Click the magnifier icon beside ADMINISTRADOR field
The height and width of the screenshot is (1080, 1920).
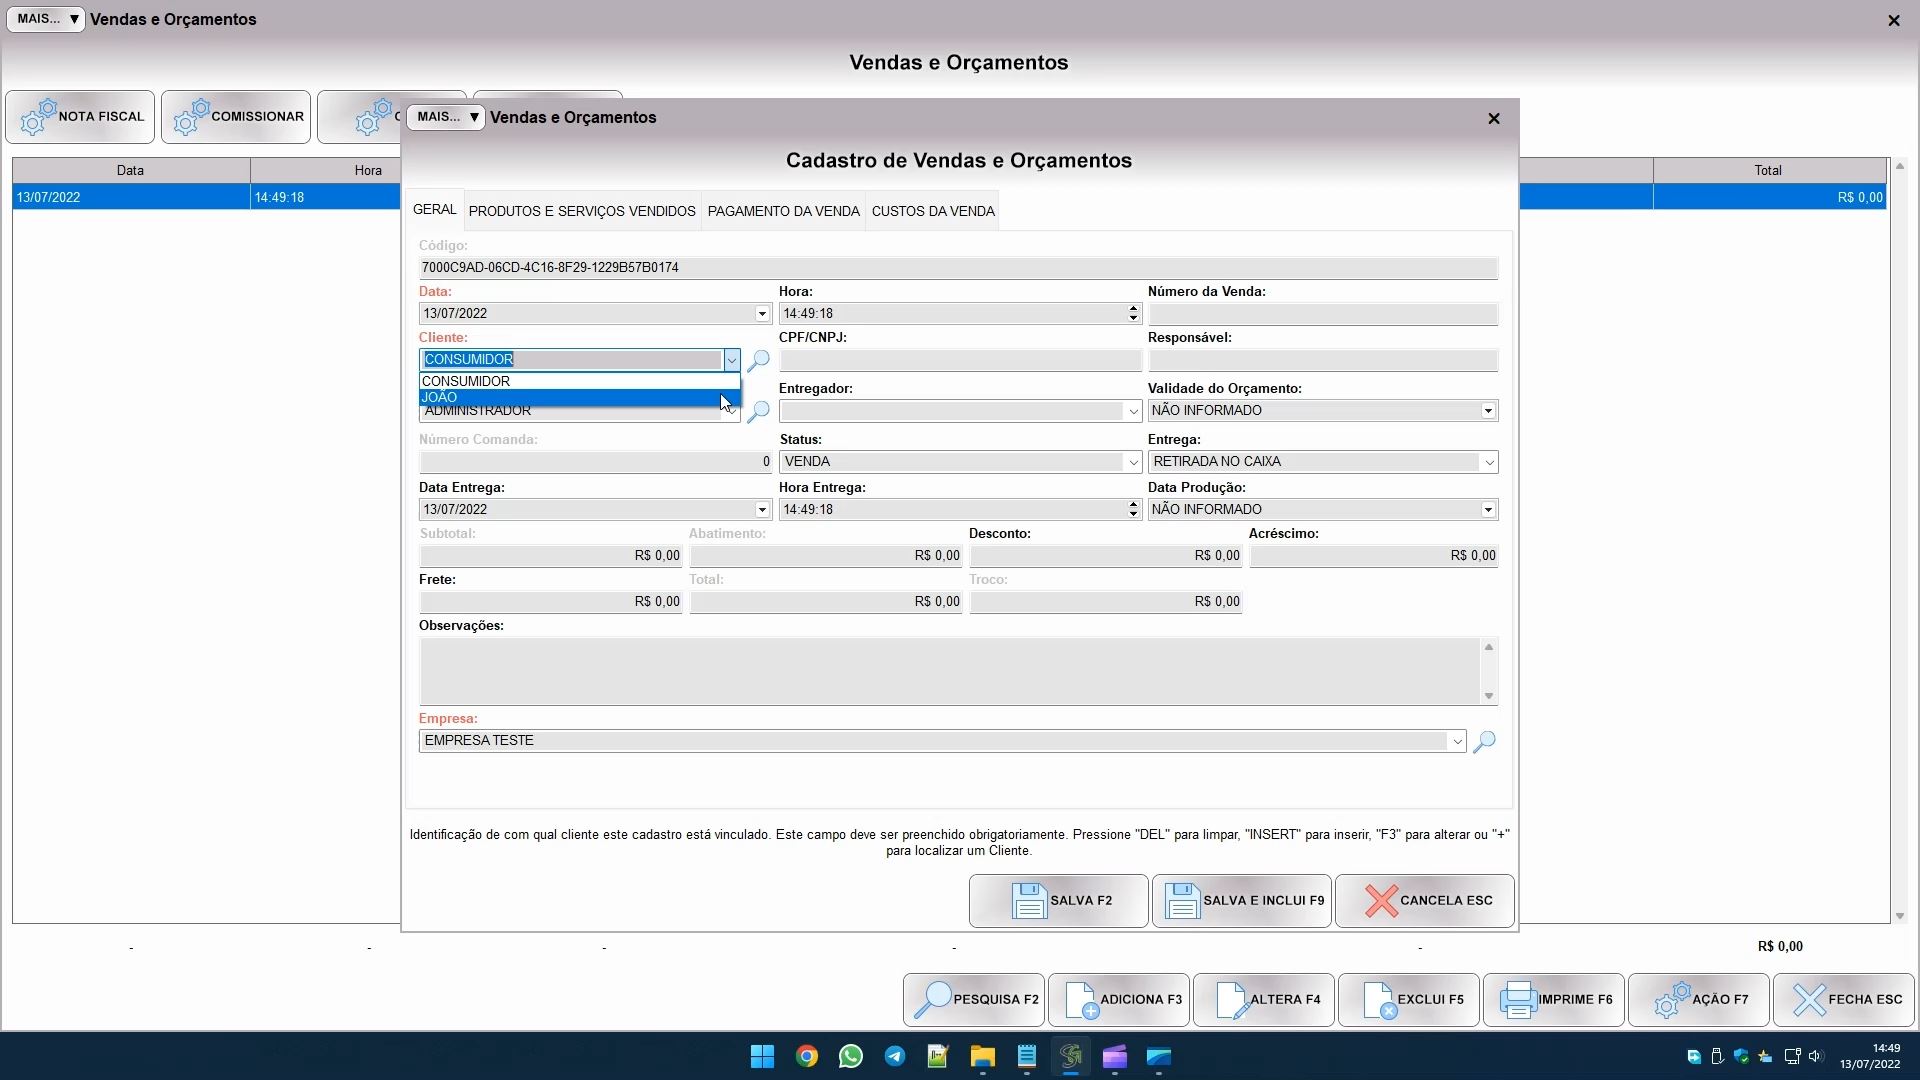pyautogui.click(x=758, y=411)
